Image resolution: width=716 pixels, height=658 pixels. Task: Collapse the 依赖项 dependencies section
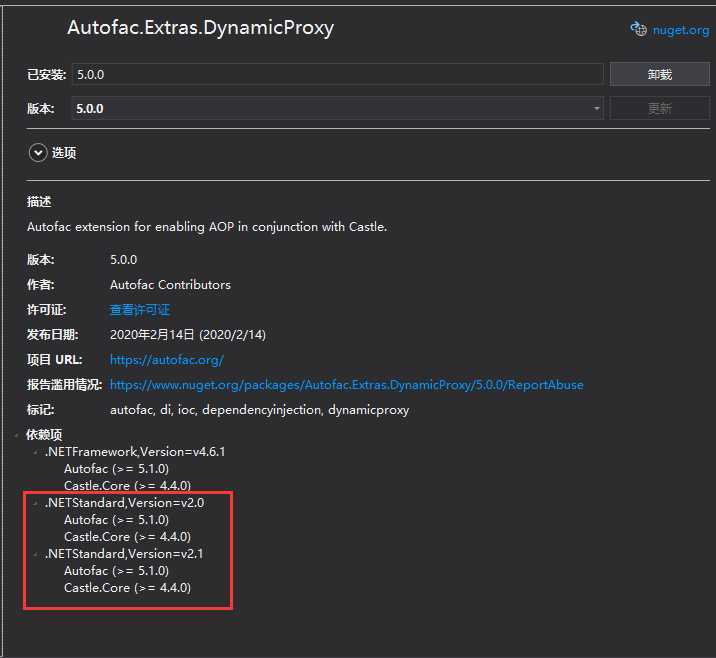17,436
